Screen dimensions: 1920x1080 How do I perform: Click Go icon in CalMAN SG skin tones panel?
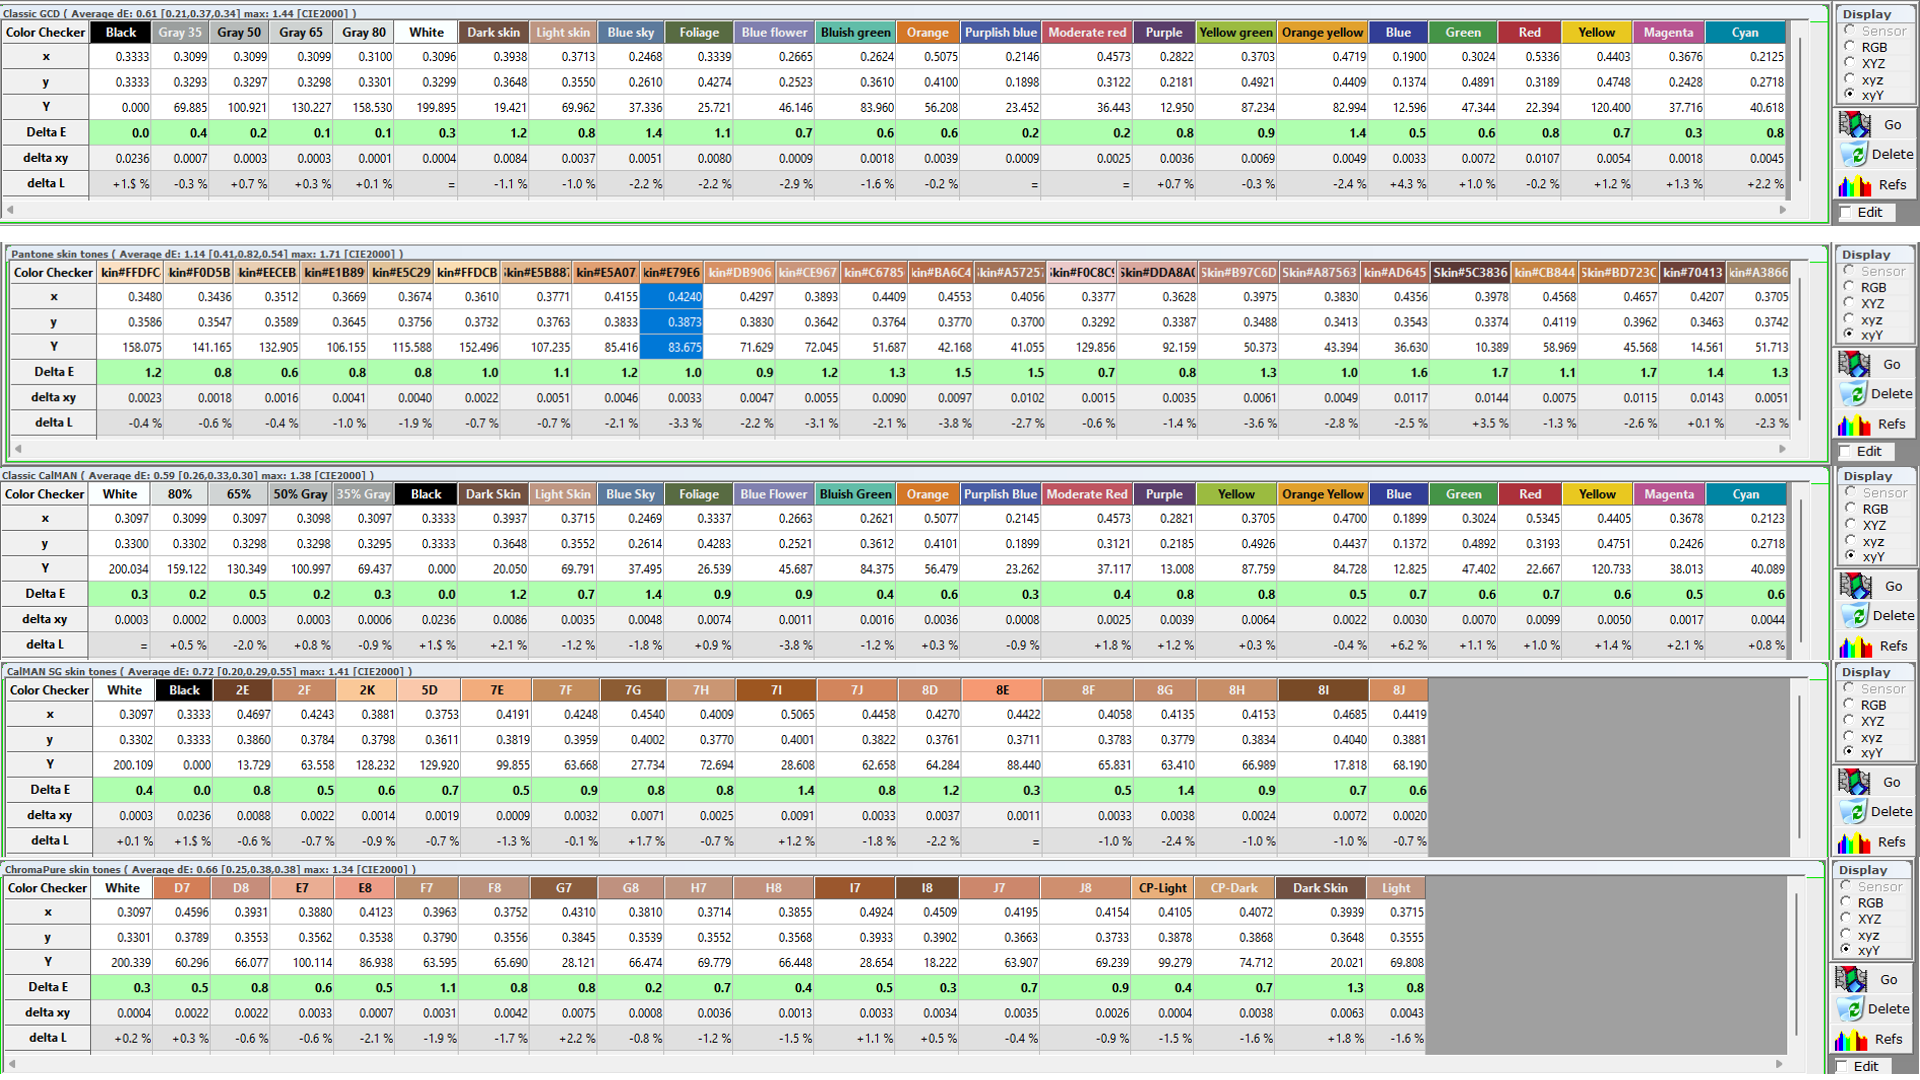(1854, 782)
